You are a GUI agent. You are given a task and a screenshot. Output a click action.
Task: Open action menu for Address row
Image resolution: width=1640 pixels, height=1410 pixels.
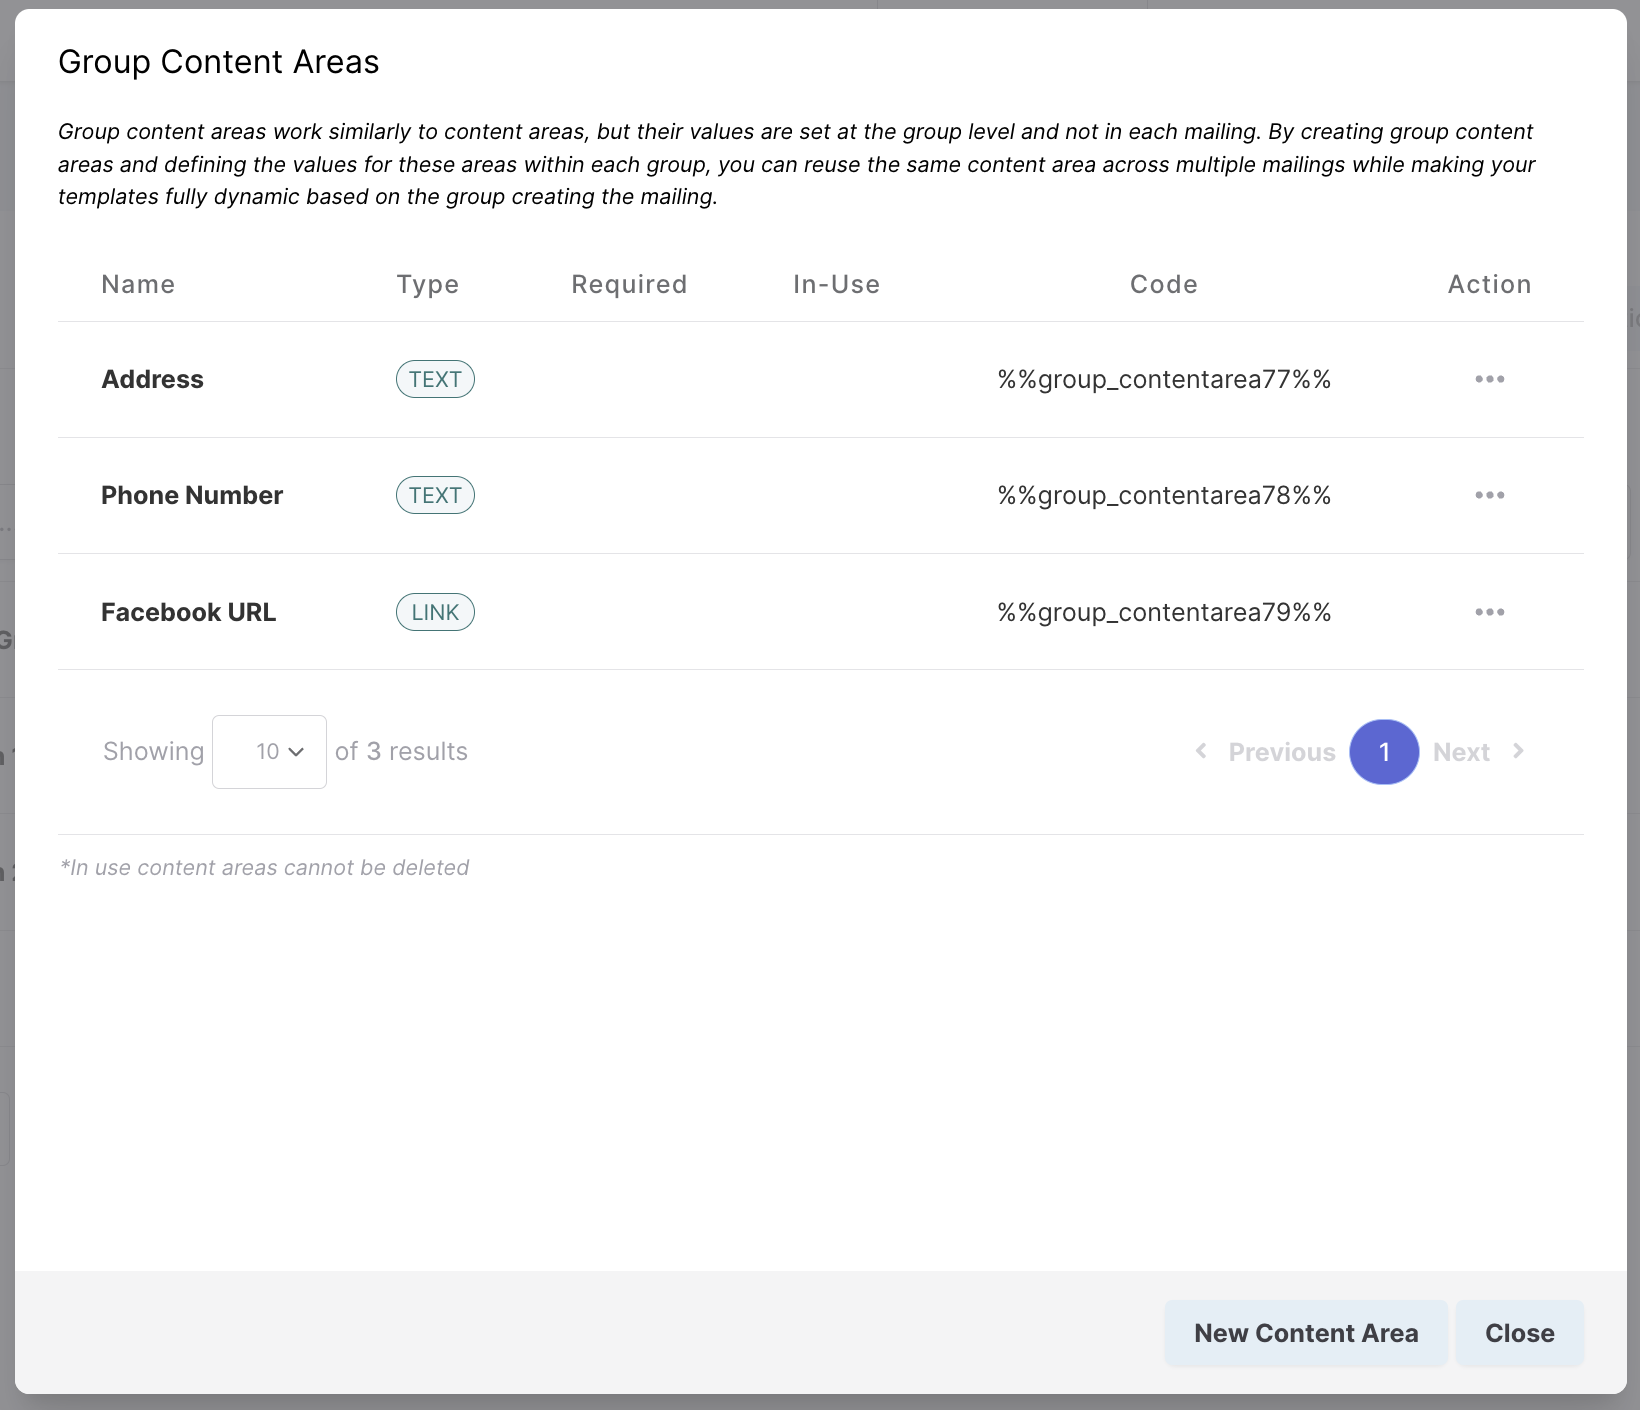(x=1489, y=379)
